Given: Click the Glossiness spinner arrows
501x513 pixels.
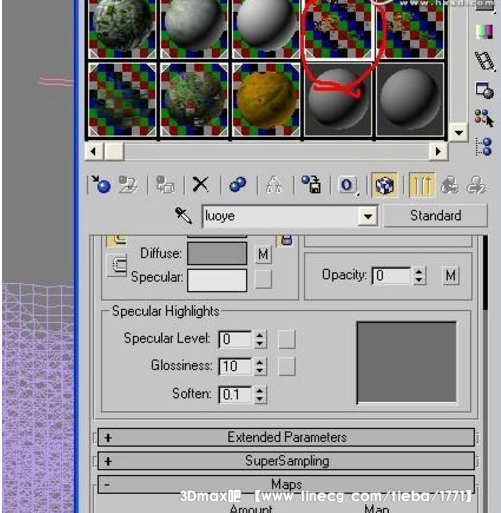Looking at the screenshot, I should (x=260, y=366).
